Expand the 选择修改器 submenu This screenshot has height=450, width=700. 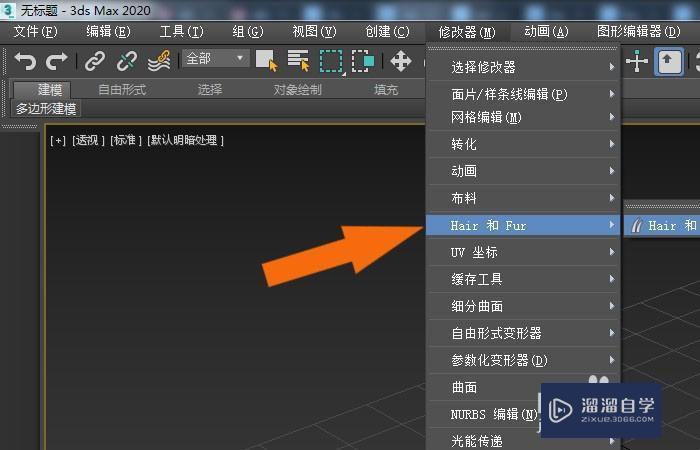point(523,67)
